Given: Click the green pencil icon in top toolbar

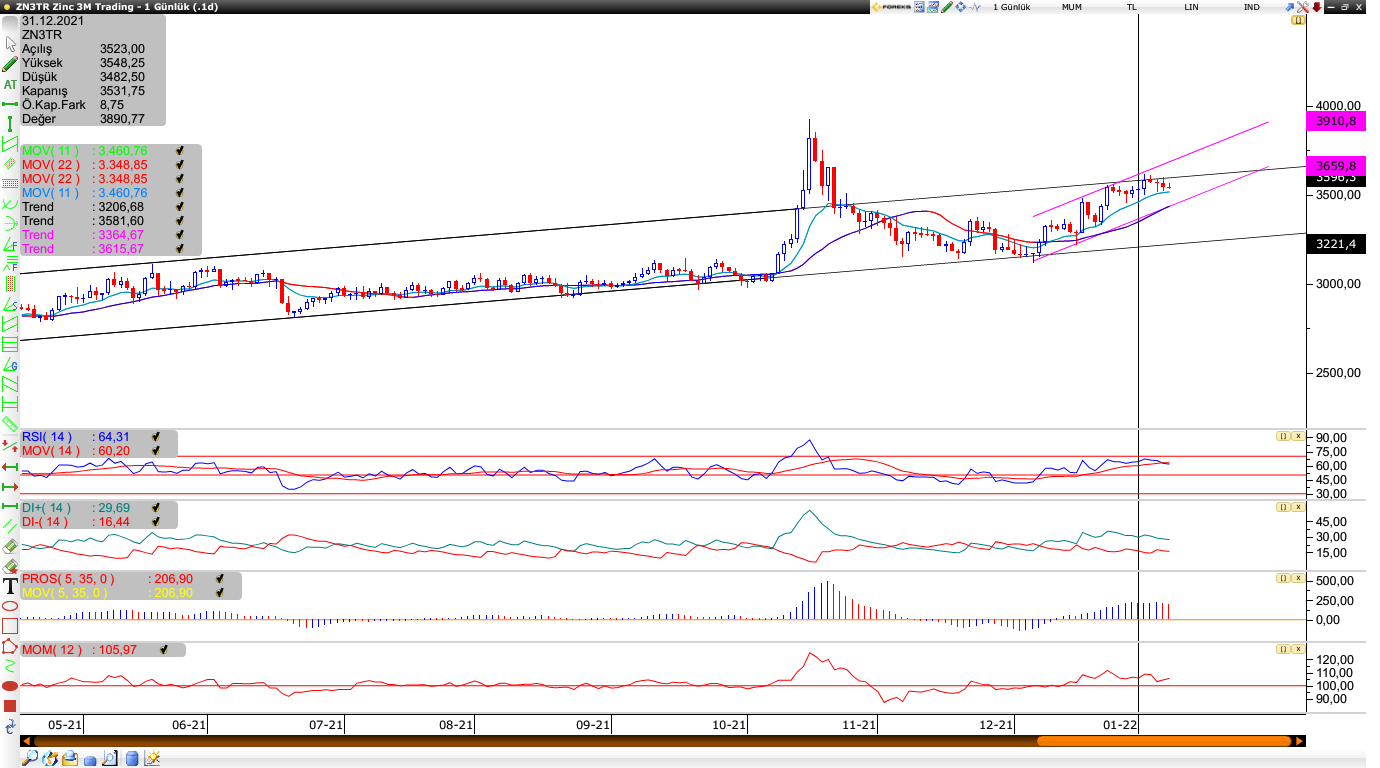Looking at the screenshot, I should click(946, 7).
